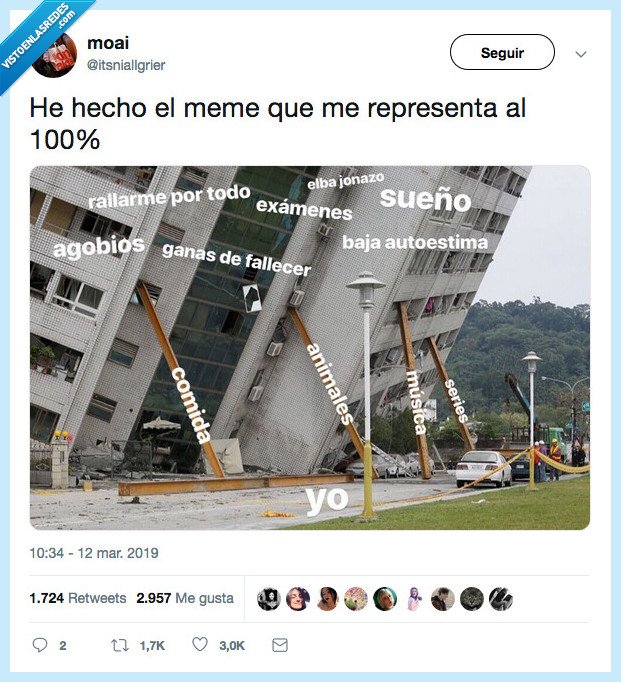This screenshot has height=682, width=621.
Task: Like the tweet with heart icon
Action: [x=200, y=644]
